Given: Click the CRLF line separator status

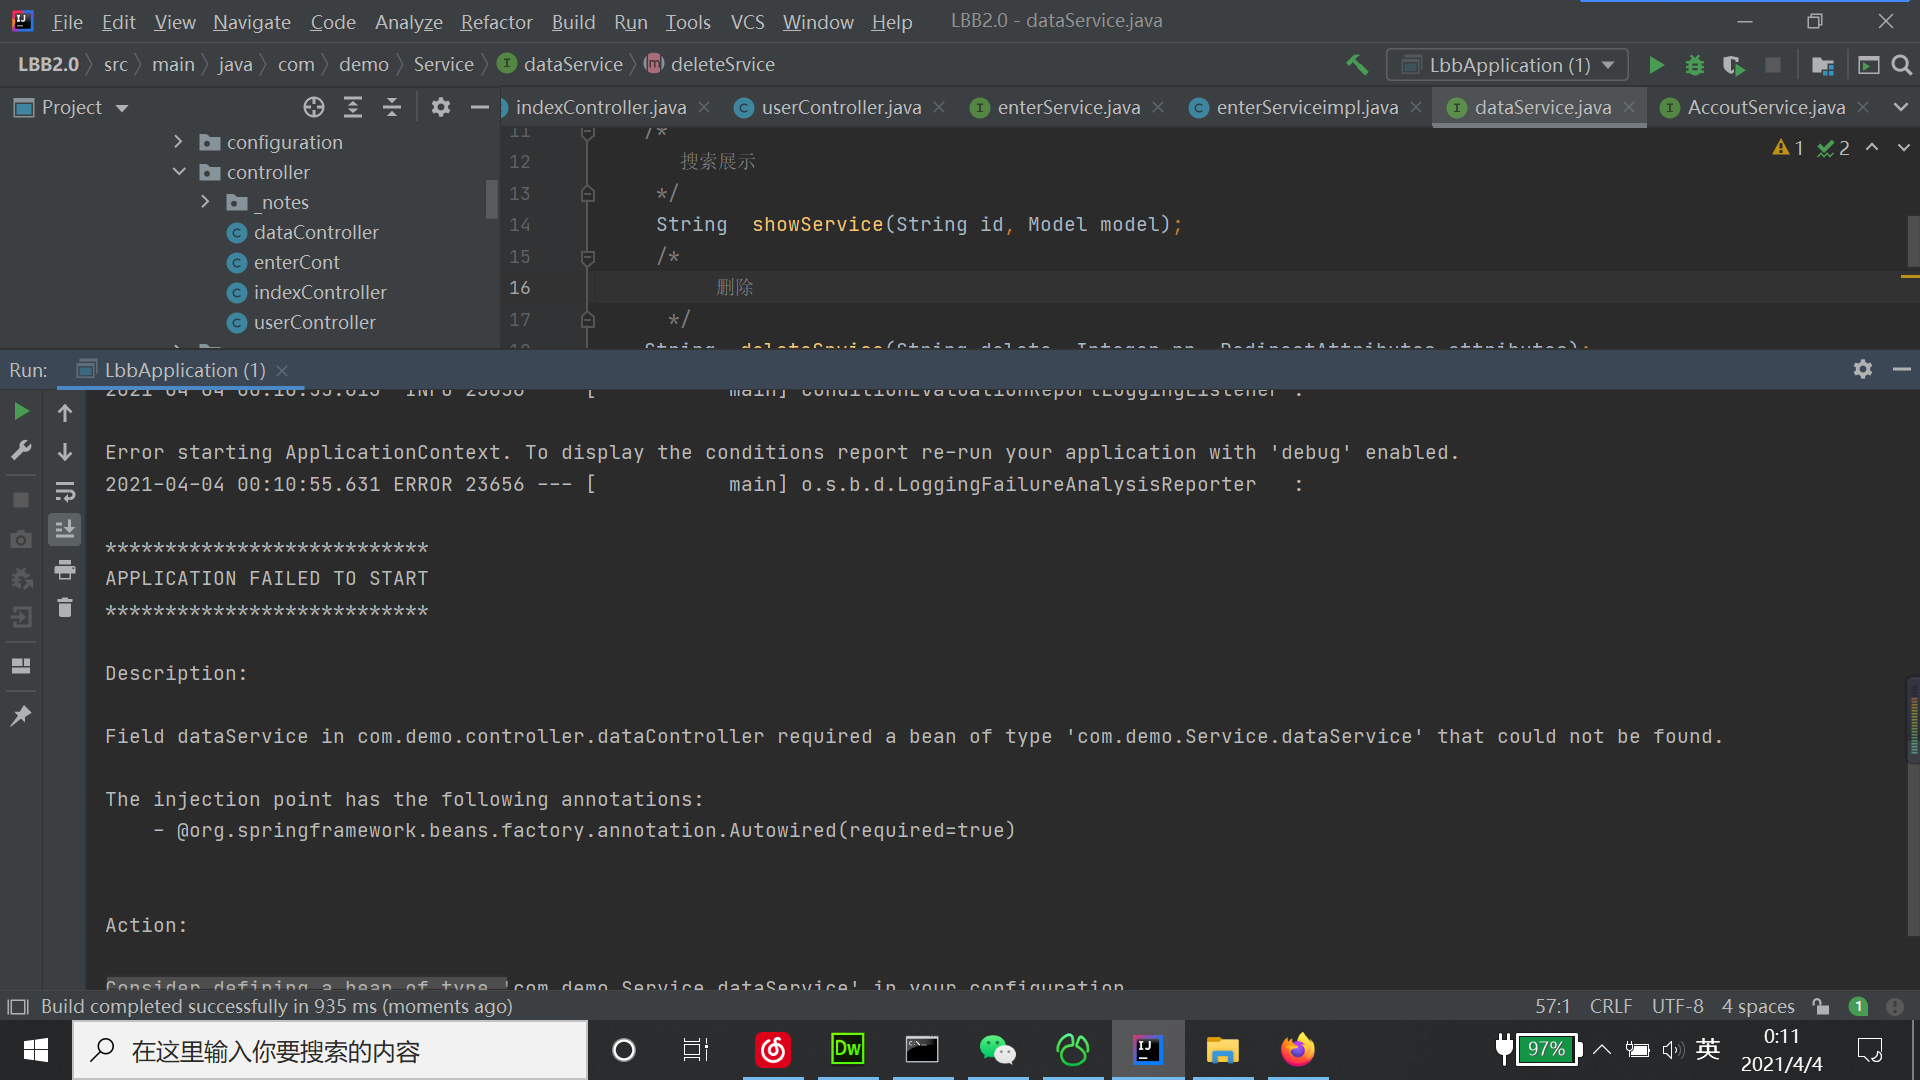Looking at the screenshot, I should (1610, 1006).
